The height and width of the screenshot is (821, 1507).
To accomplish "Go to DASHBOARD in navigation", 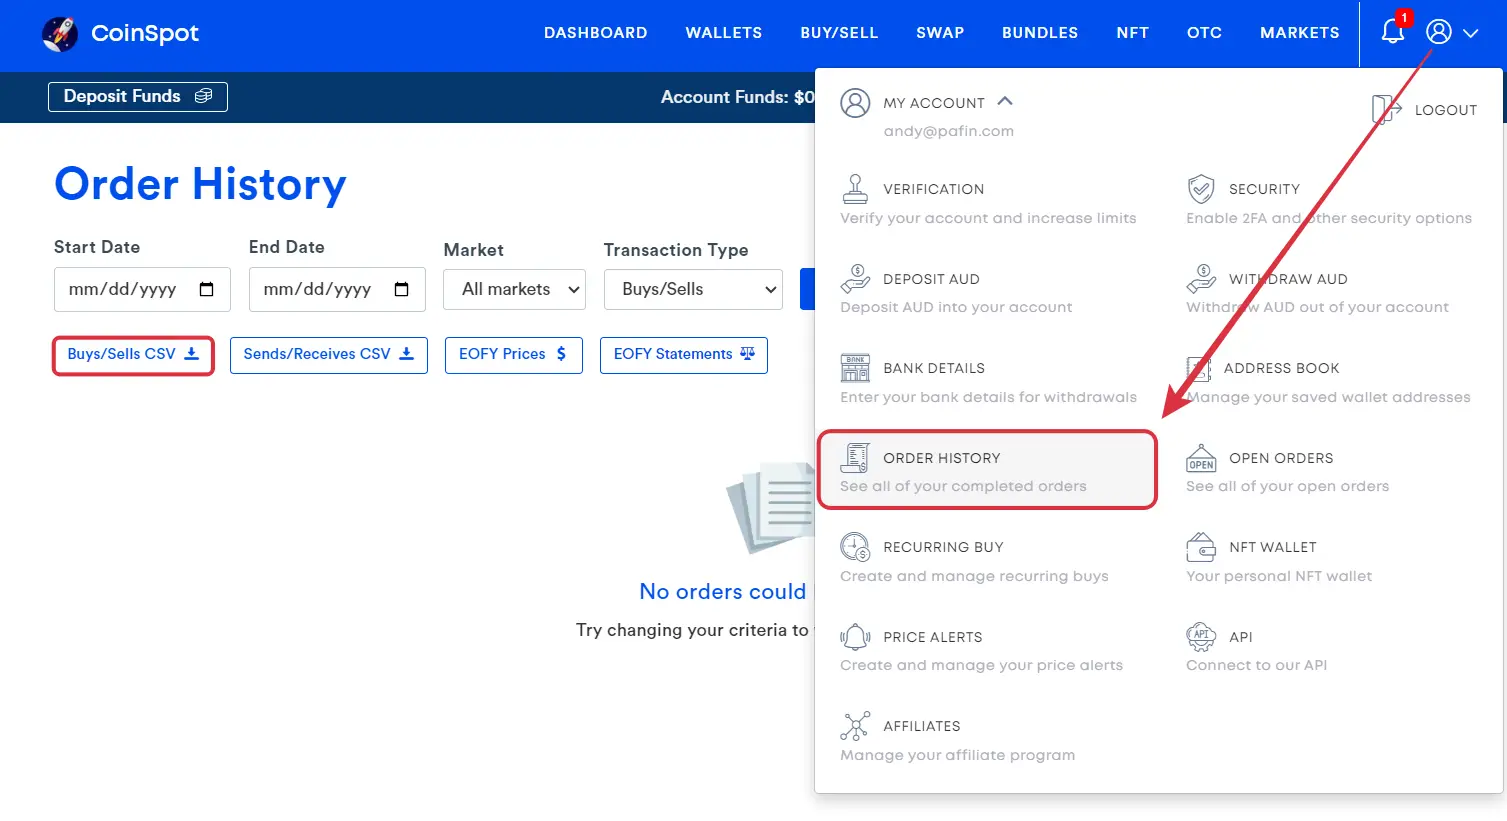I will [596, 33].
